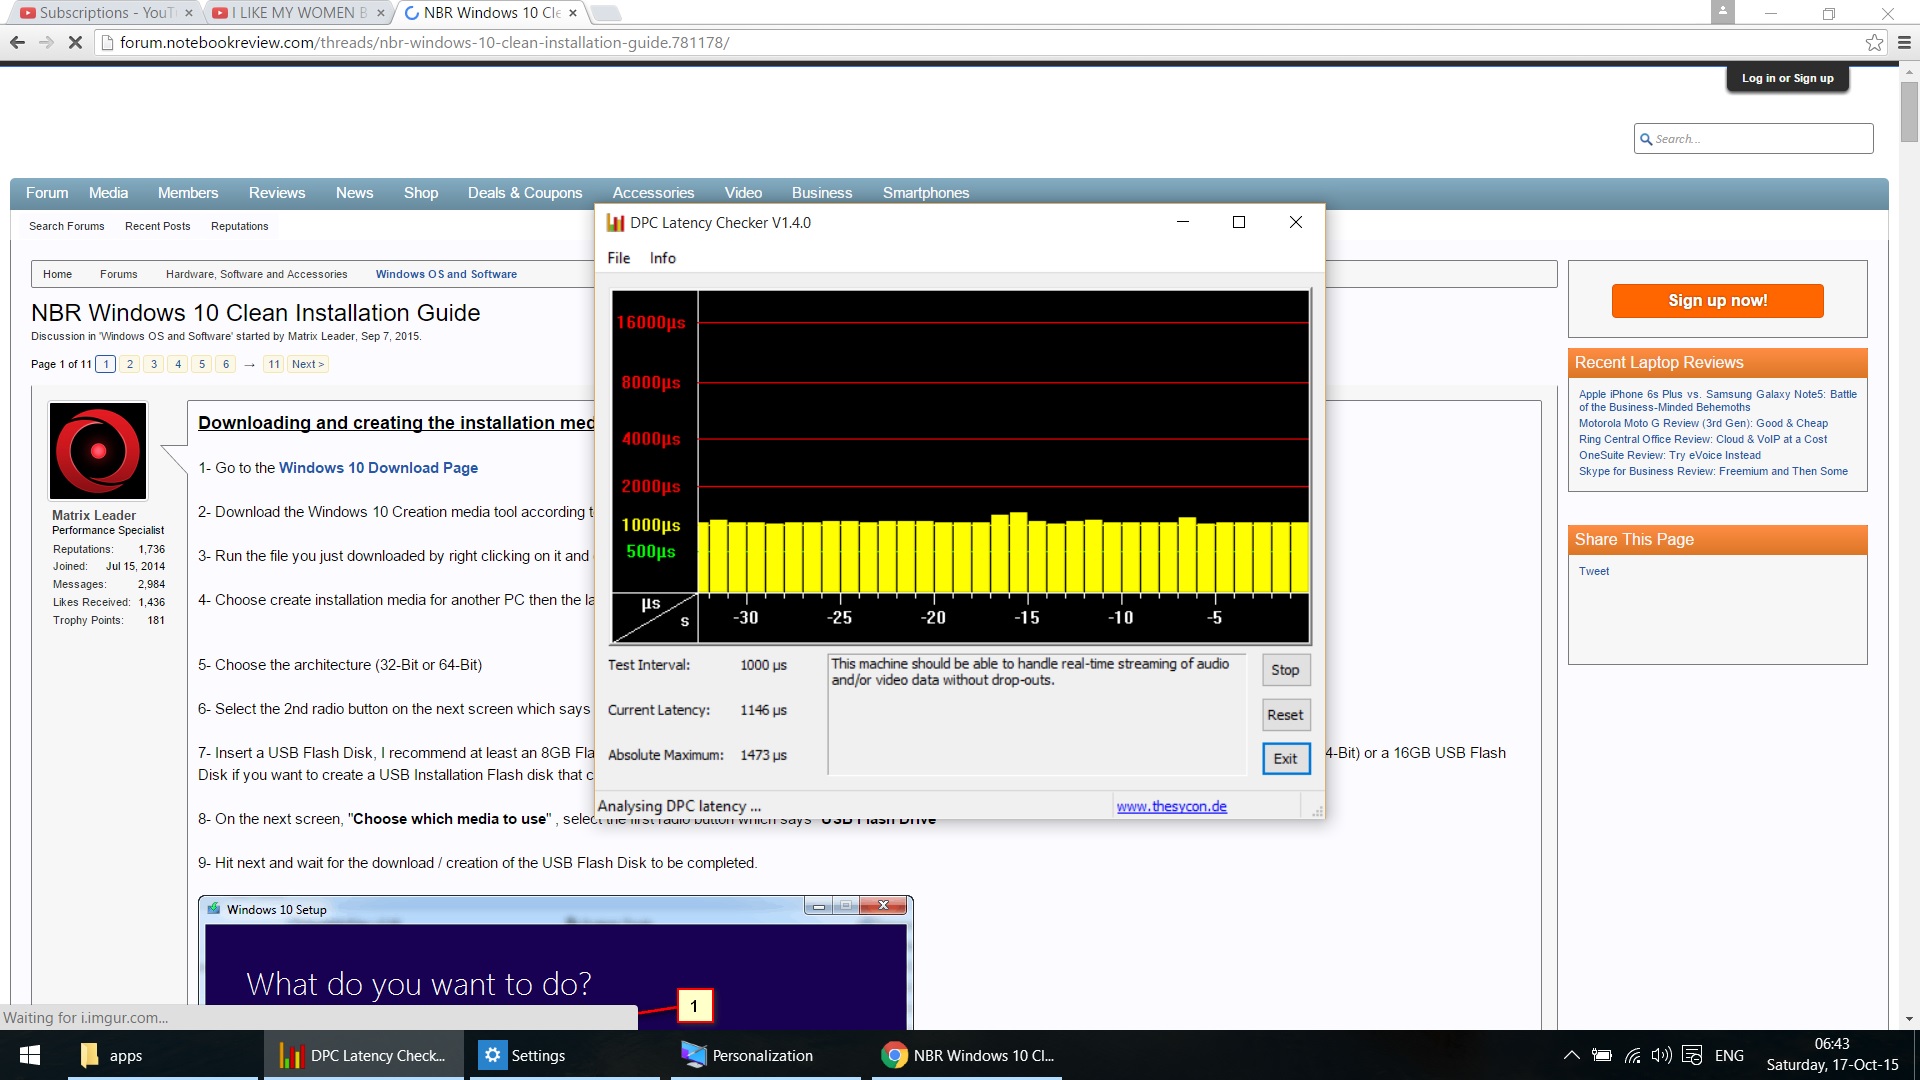Close the I LIKE MY WOMEN tab

click(x=380, y=13)
